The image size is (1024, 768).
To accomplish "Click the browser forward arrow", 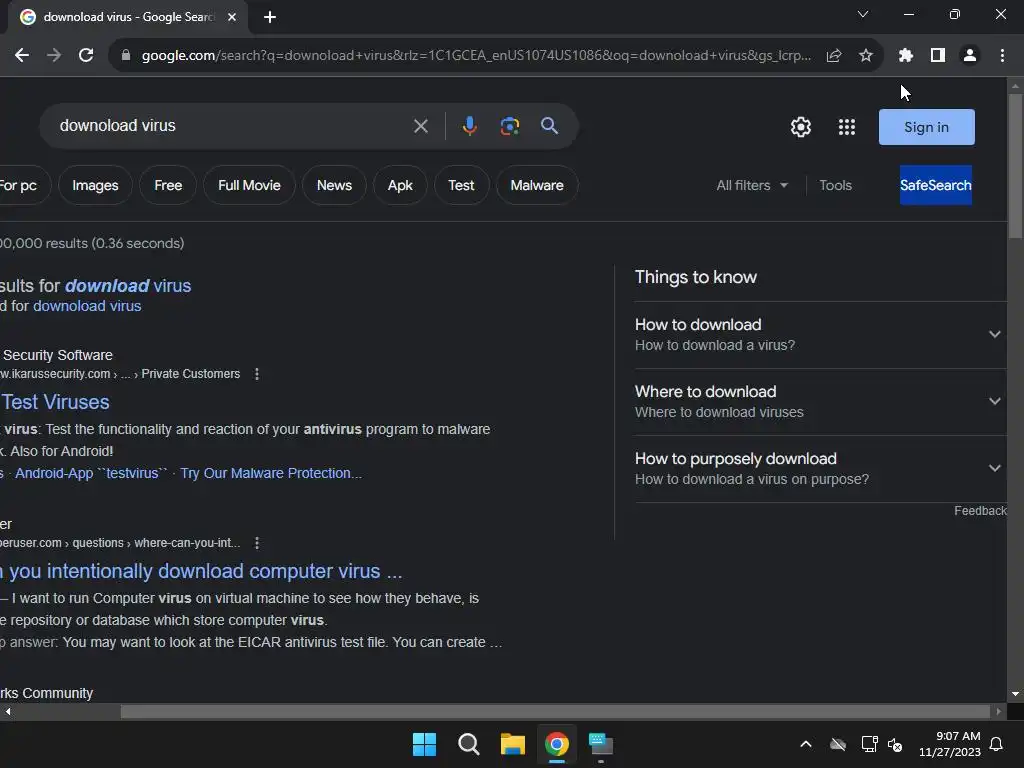I will tap(54, 56).
